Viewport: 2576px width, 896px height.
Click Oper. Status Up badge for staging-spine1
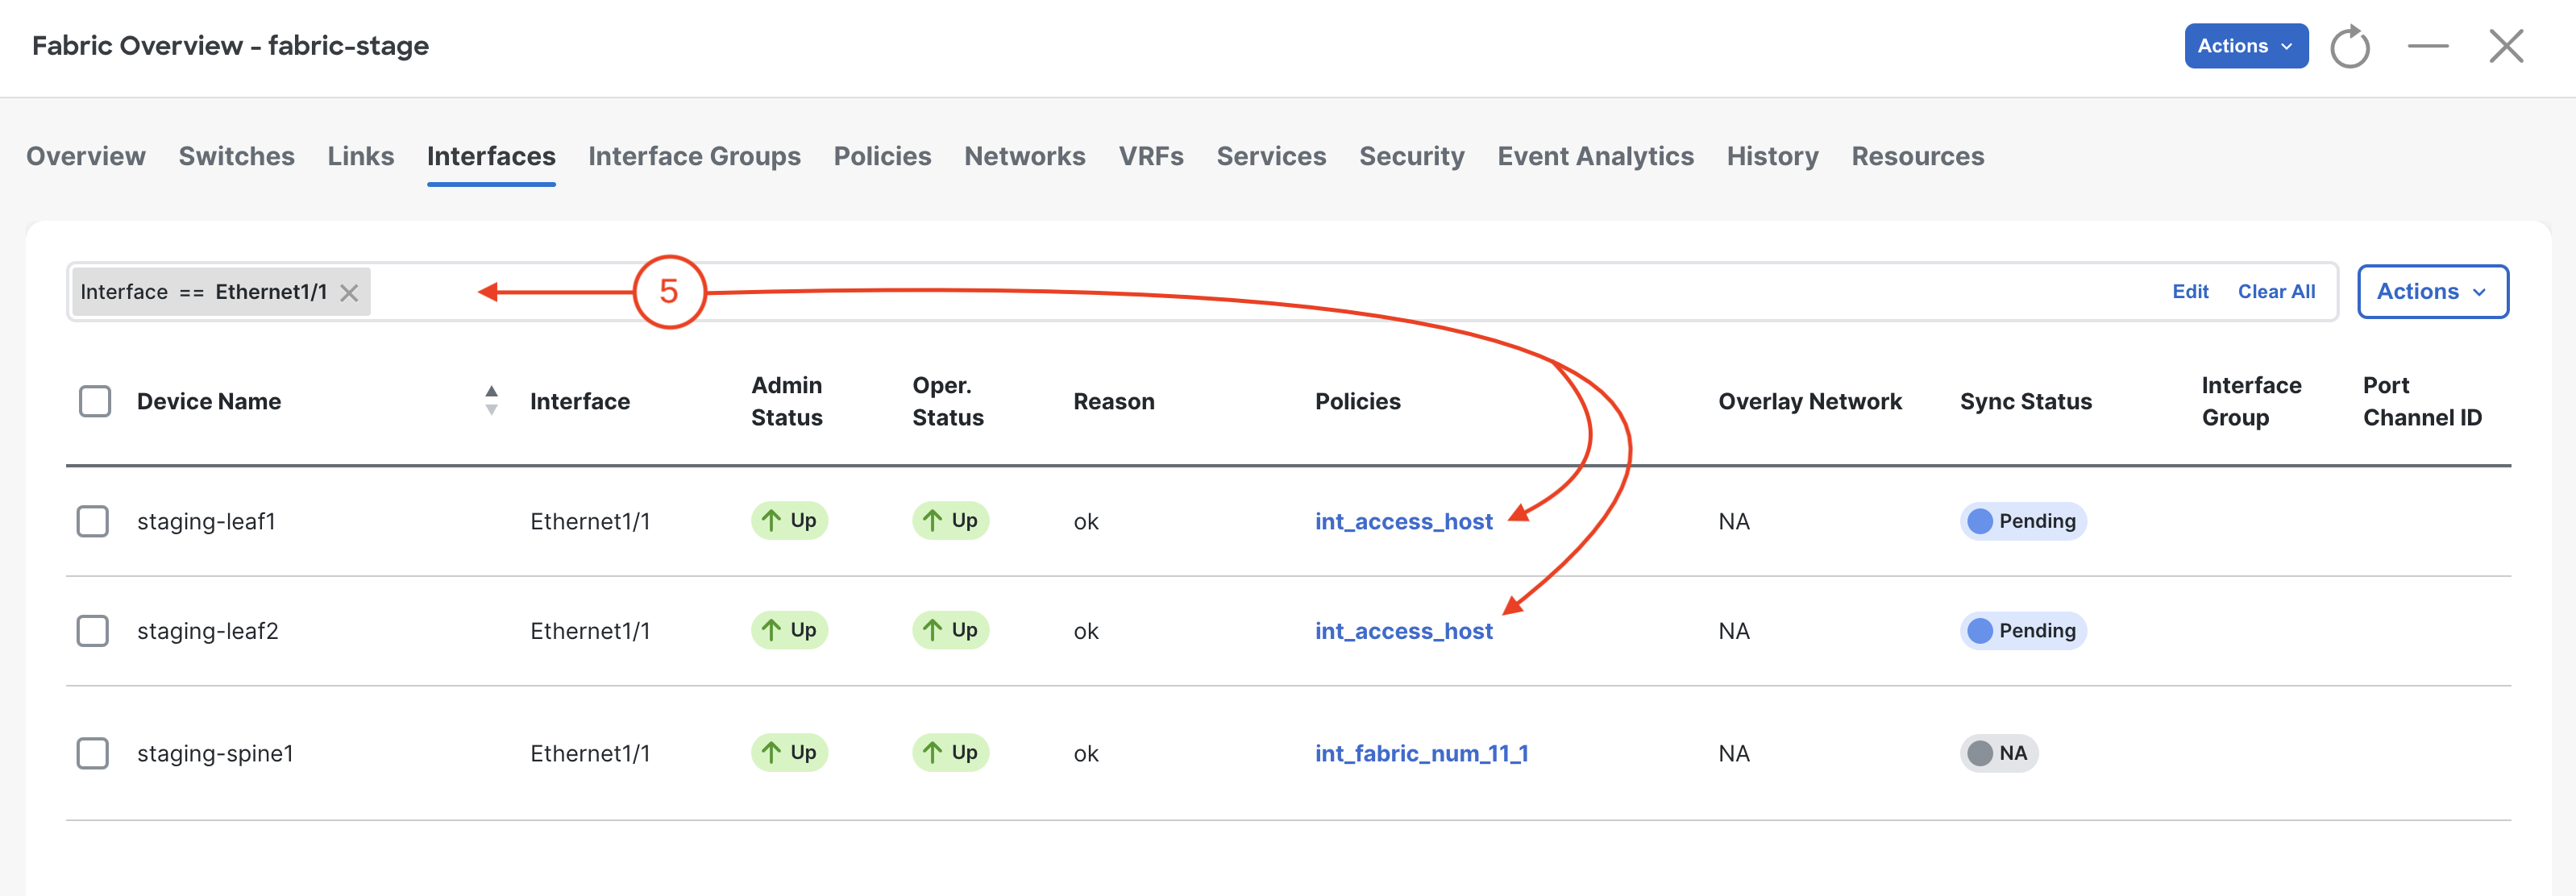point(950,752)
